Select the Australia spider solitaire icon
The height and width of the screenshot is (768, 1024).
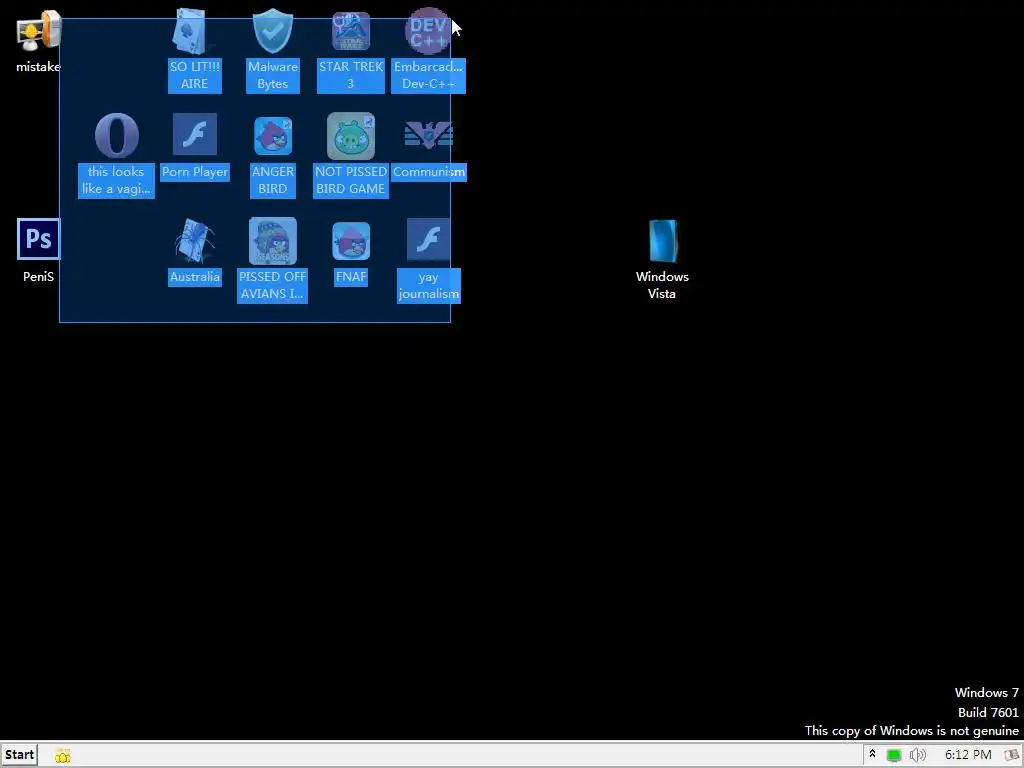[x=195, y=241]
